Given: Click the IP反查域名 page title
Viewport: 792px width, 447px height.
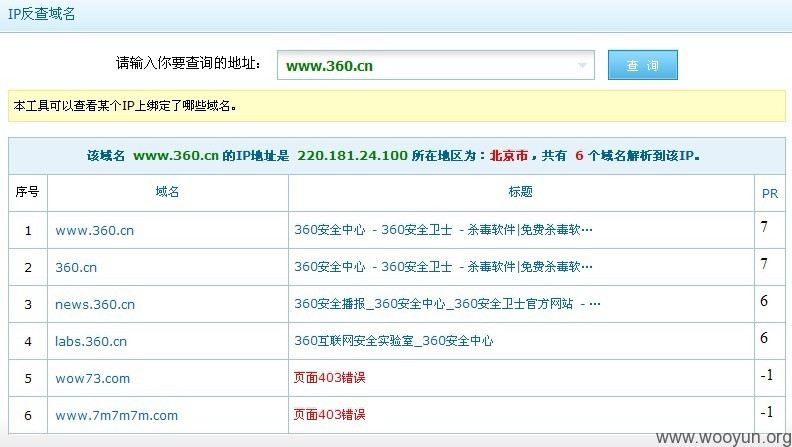Looking at the screenshot, I should (41, 14).
